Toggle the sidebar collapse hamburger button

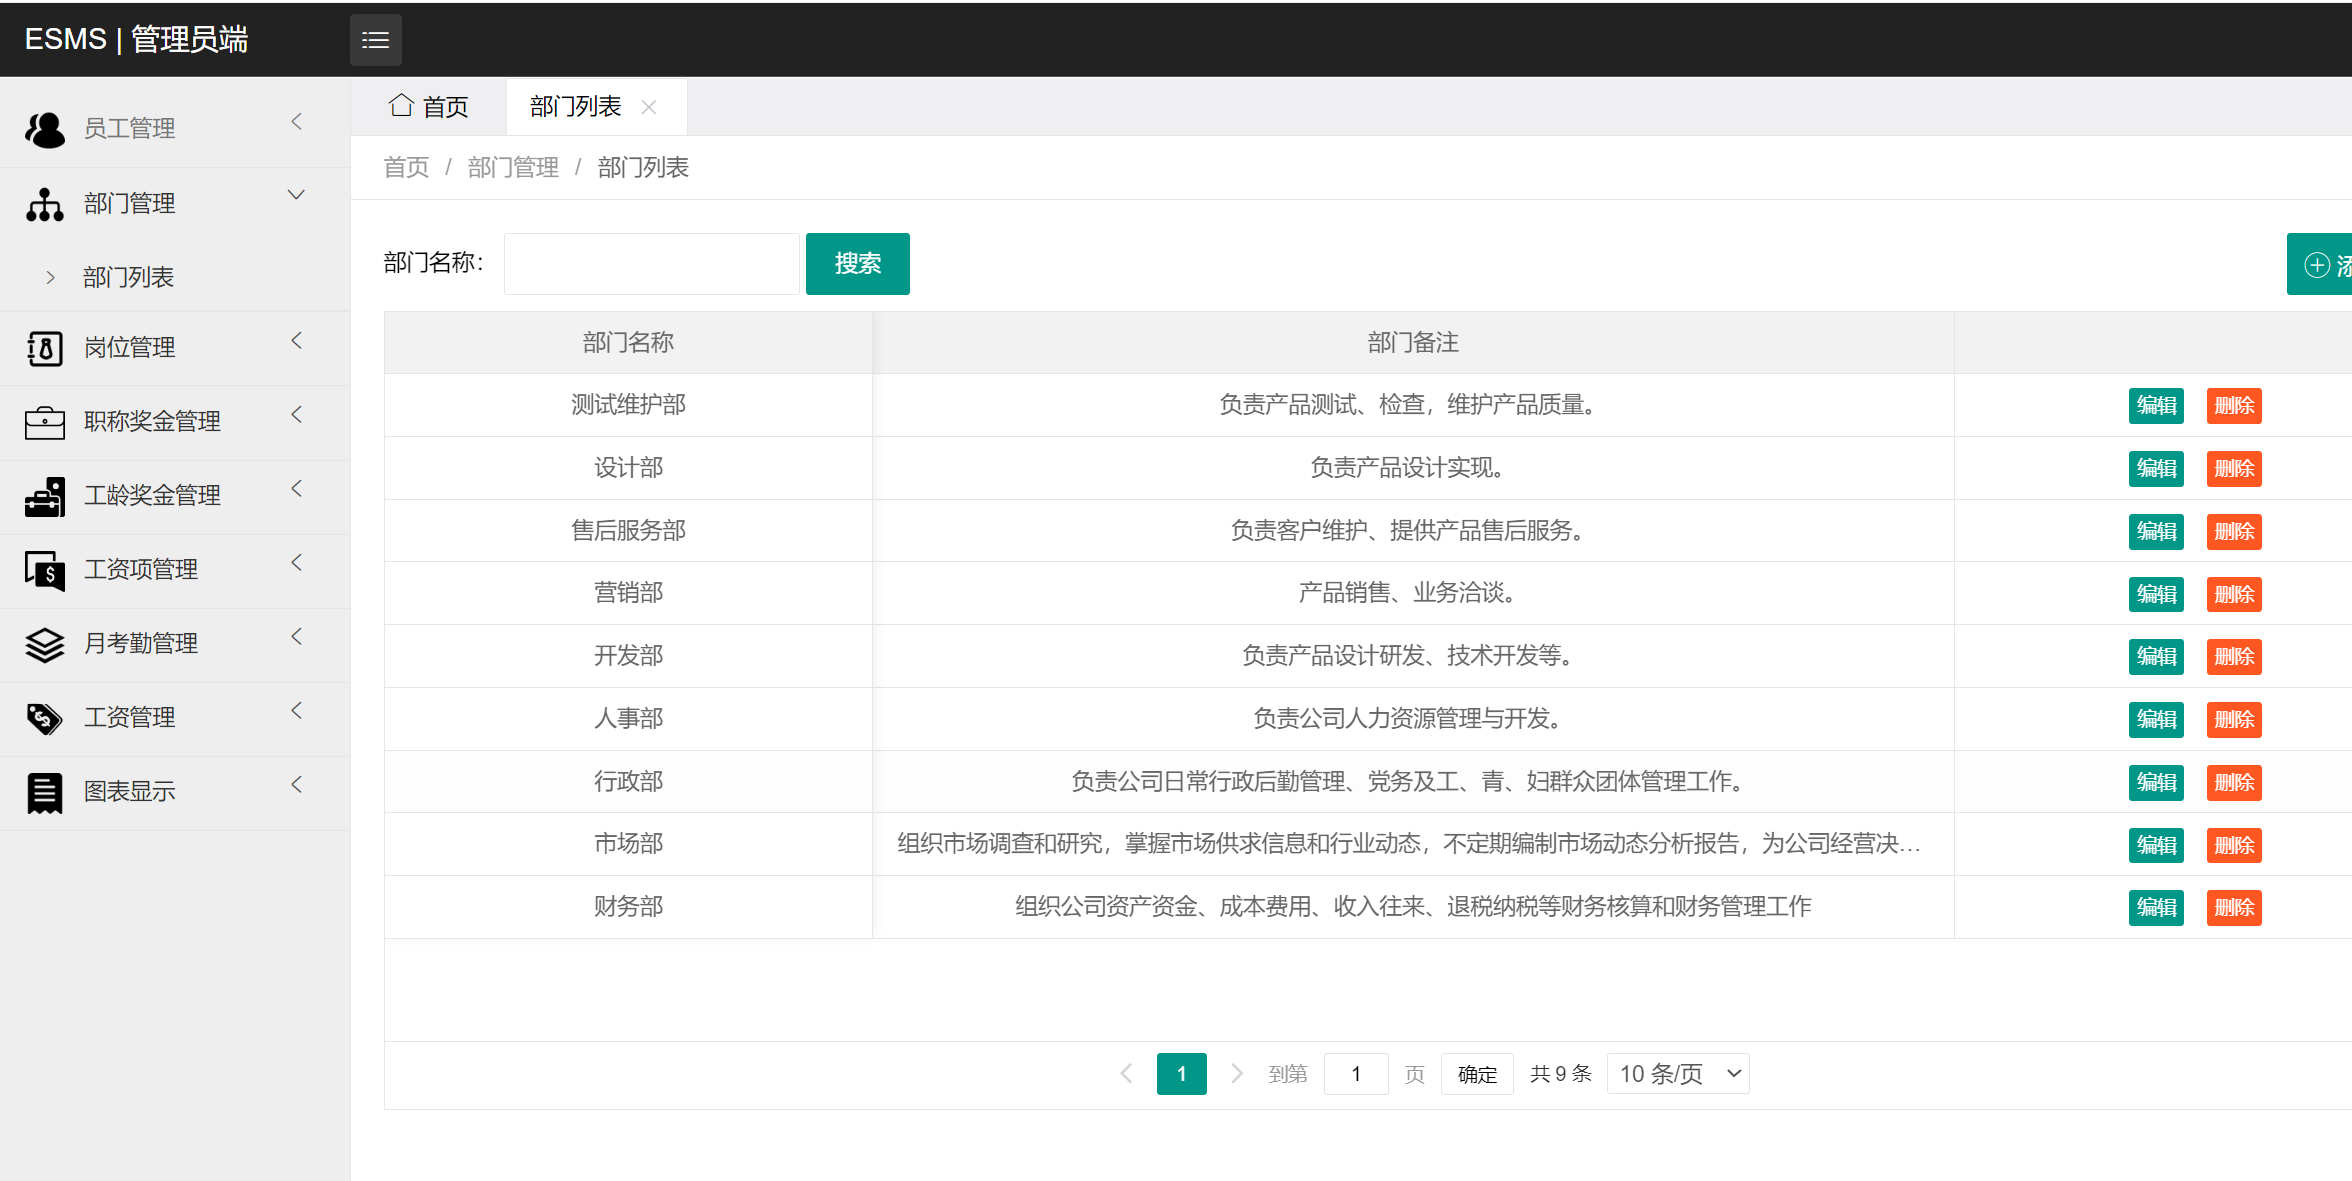coord(375,40)
